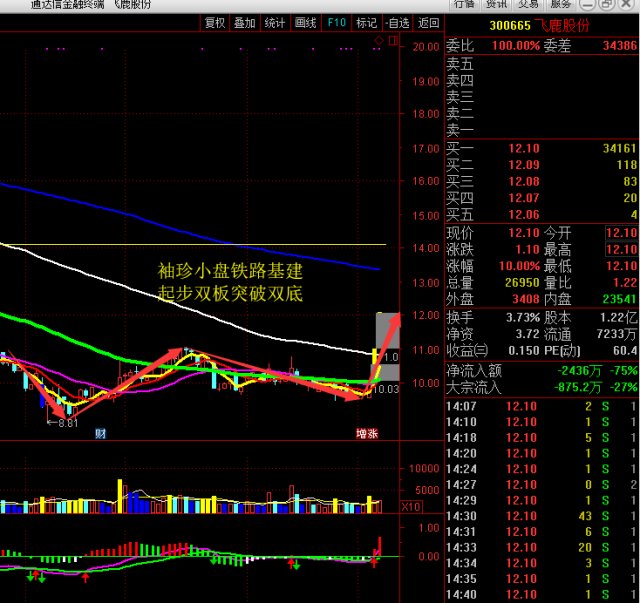This screenshot has width=640, height=603.
Task: Select the 画线 drawing tool
Action: [305, 23]
